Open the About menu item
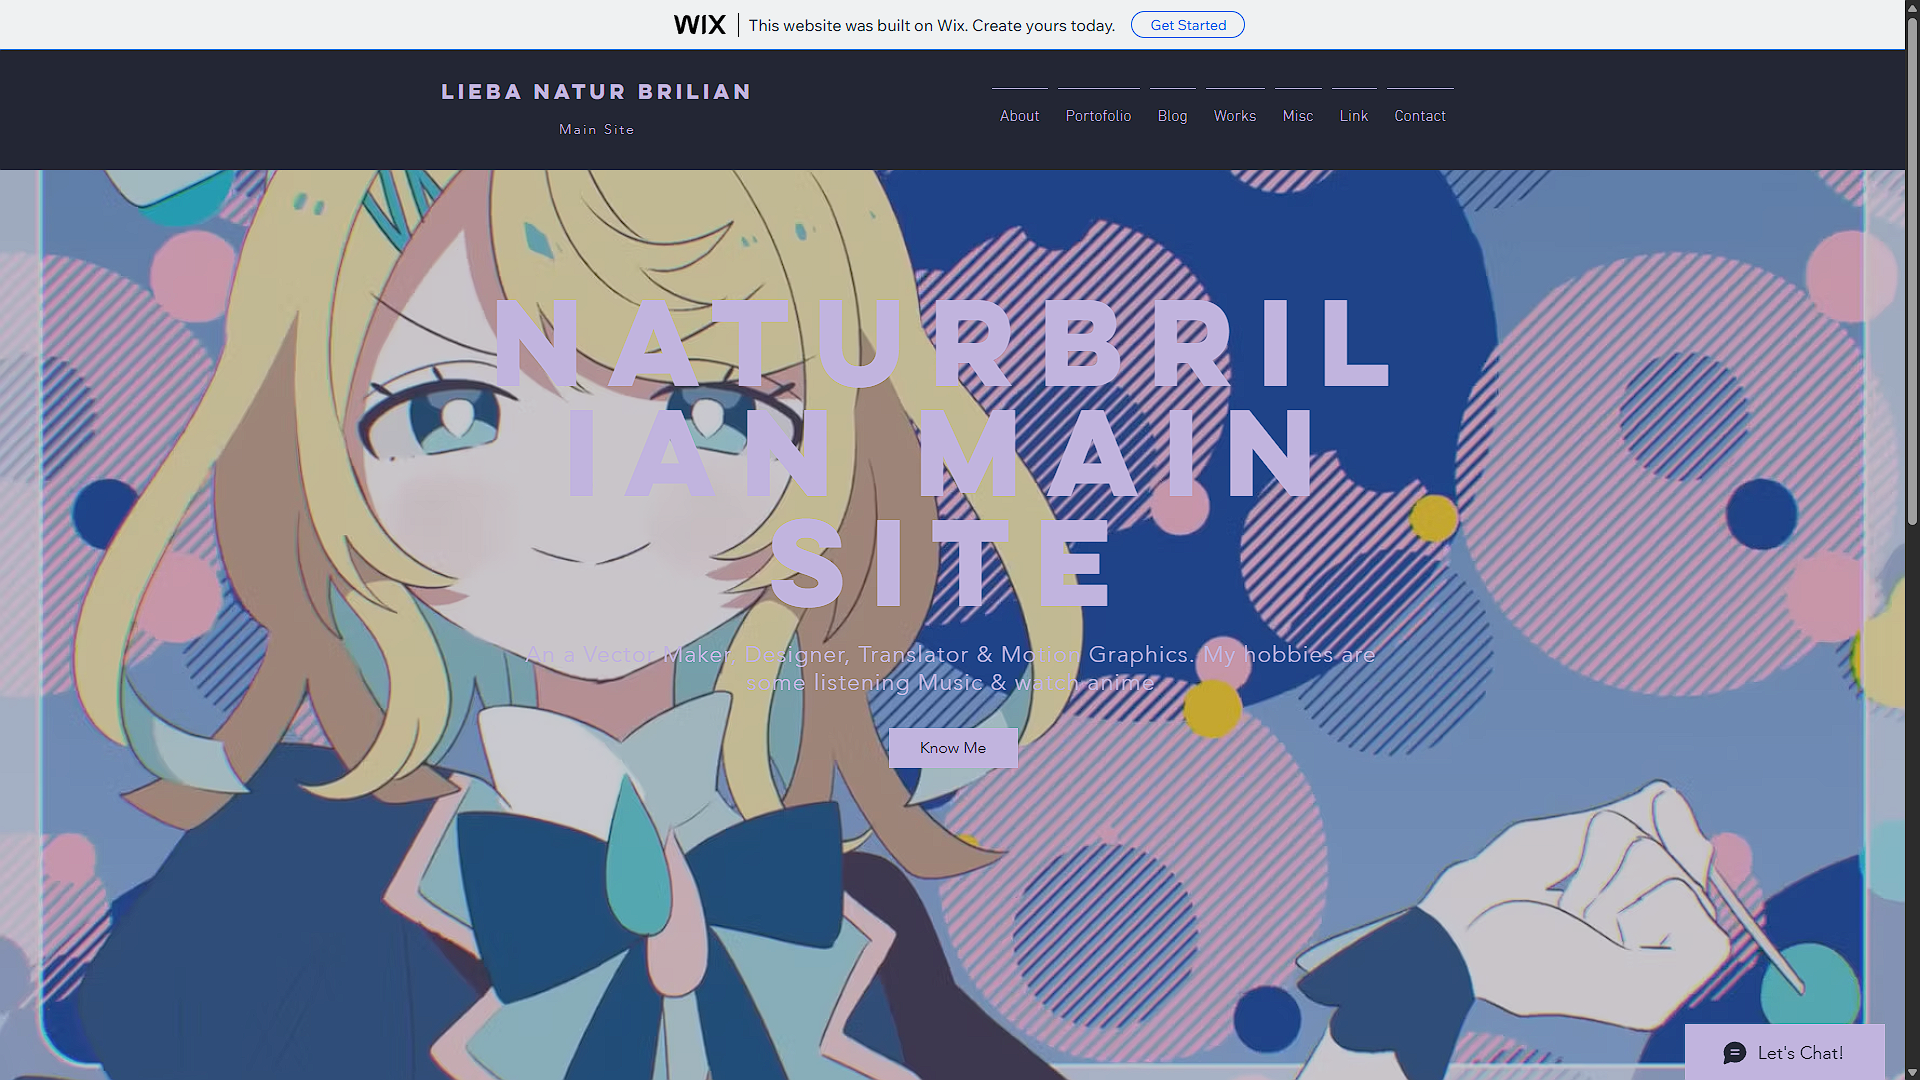1920x1080 pixels. pyautogui.click(x=1019, y=116)
